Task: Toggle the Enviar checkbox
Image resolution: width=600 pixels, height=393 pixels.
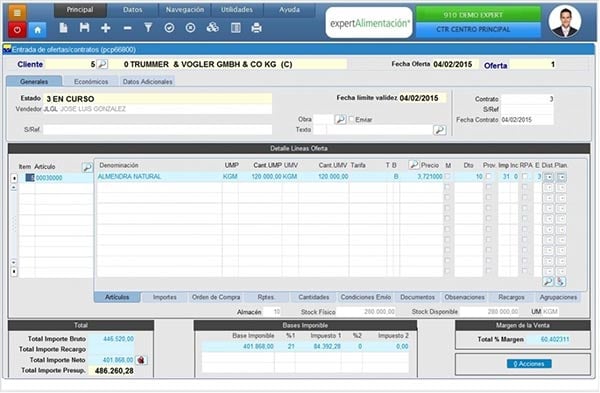Action: click(352, 119)
